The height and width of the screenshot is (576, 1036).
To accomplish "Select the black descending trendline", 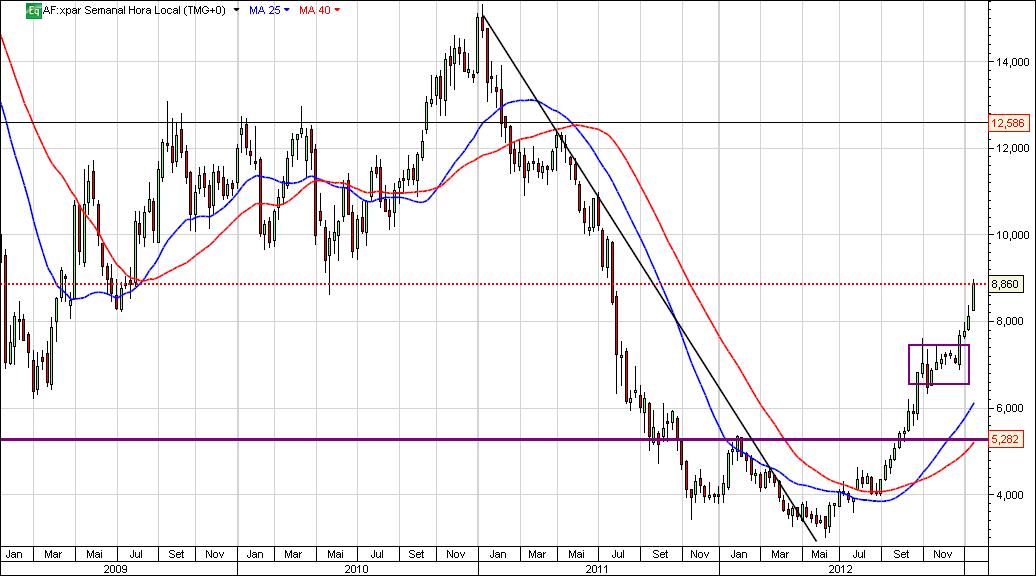I will tap(649, 277).
